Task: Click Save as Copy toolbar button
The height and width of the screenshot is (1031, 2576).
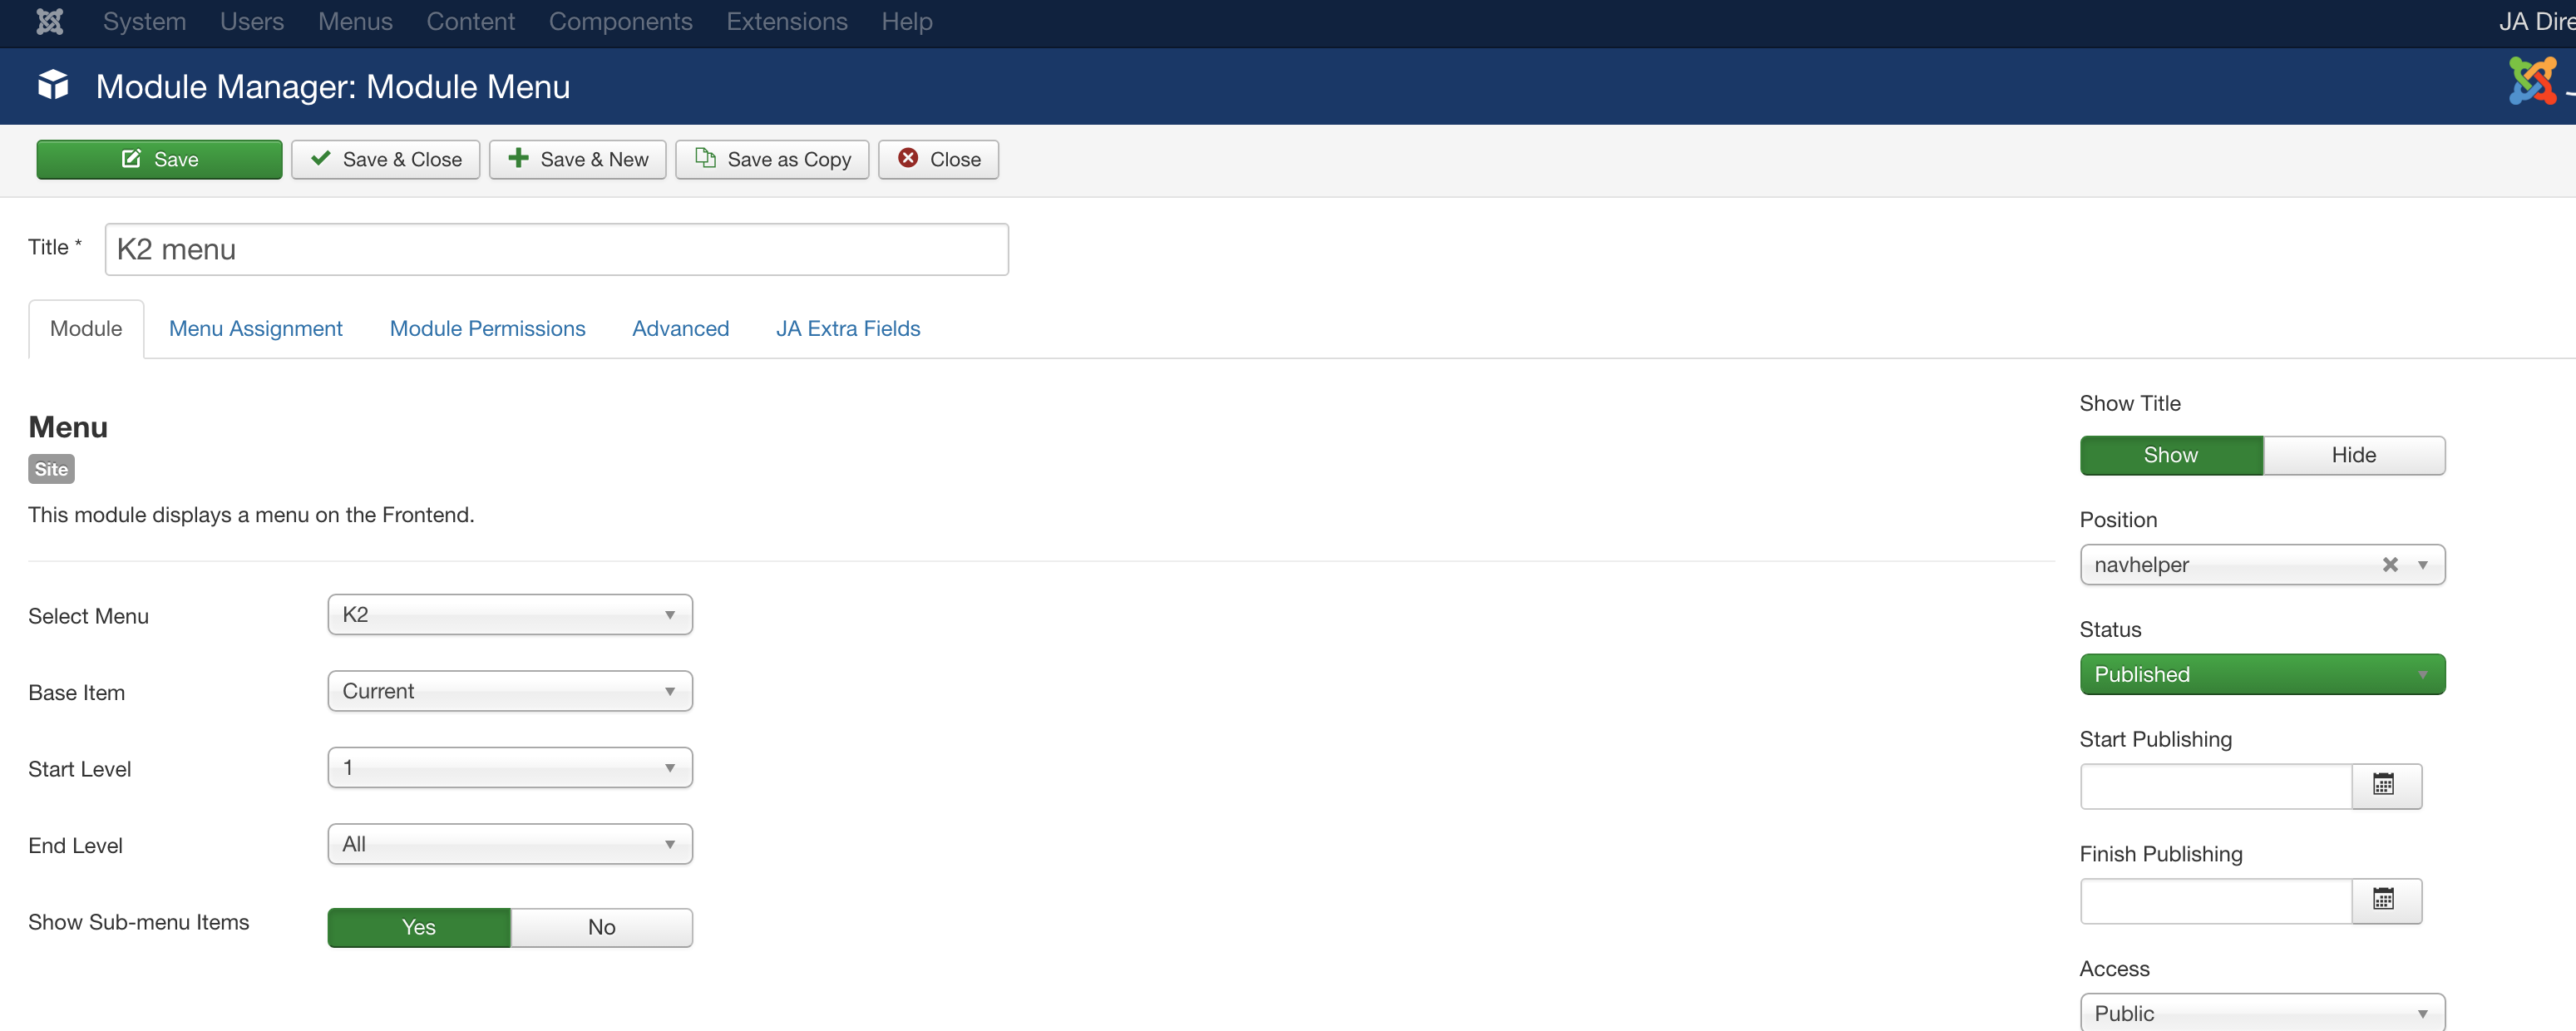Action: (772, 159)
